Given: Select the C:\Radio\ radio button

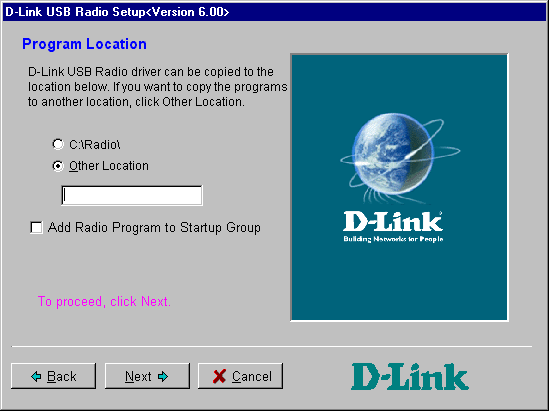Looking at the screenshot, I should [x=58, y=144].
